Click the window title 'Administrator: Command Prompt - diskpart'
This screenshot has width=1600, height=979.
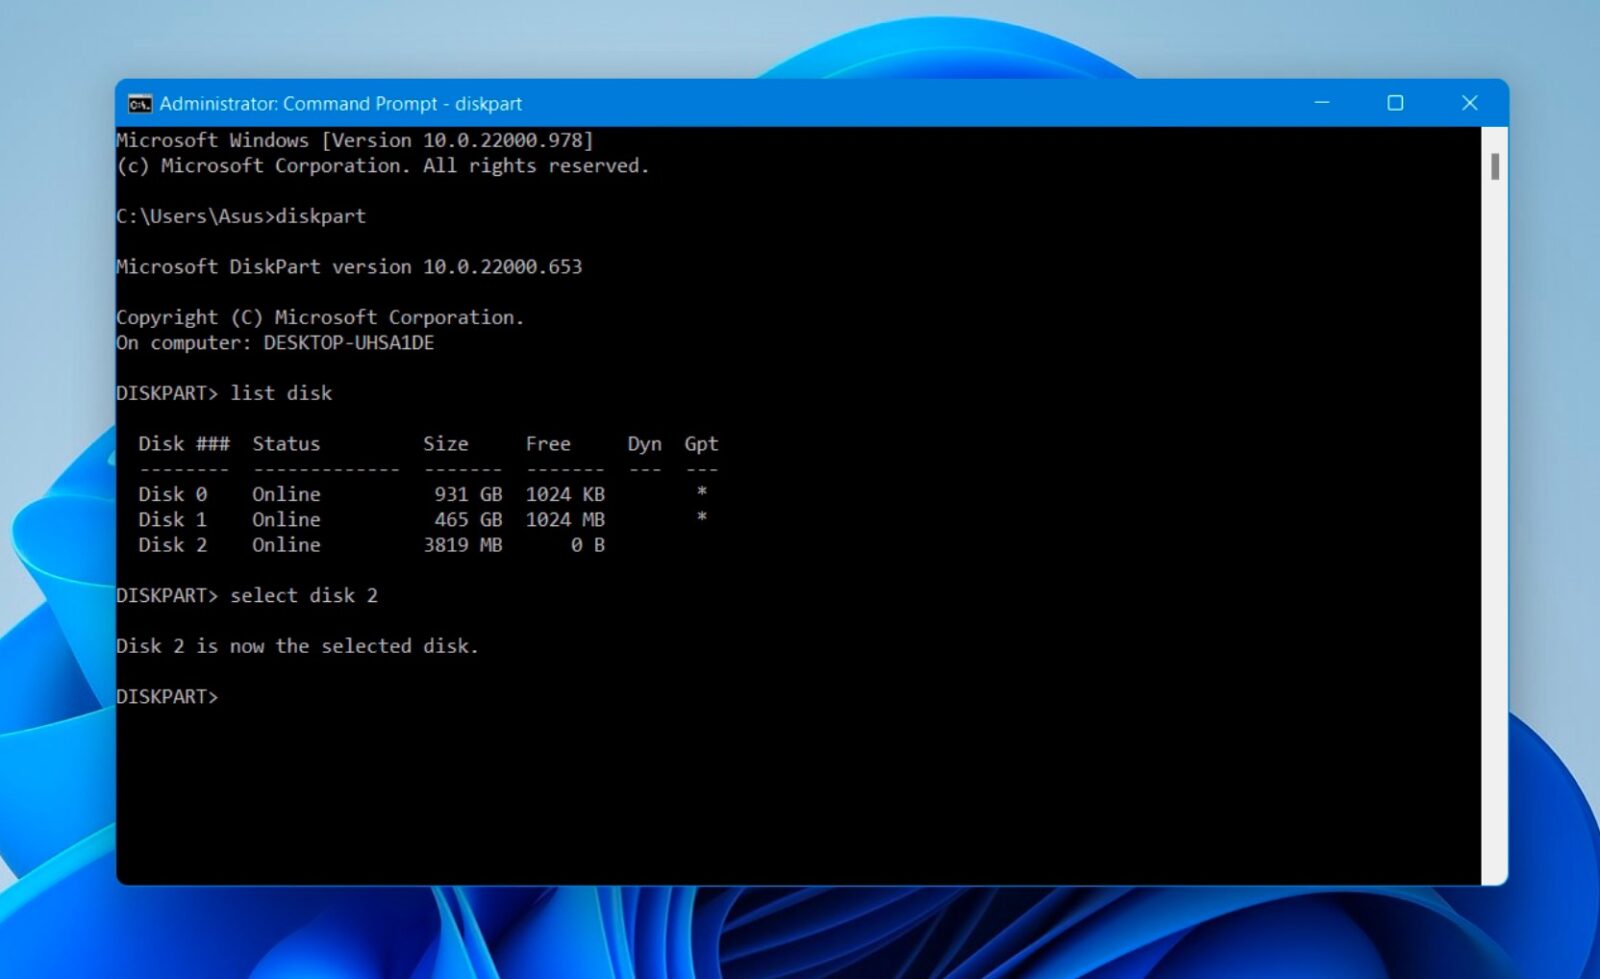[x=340, y=104]
